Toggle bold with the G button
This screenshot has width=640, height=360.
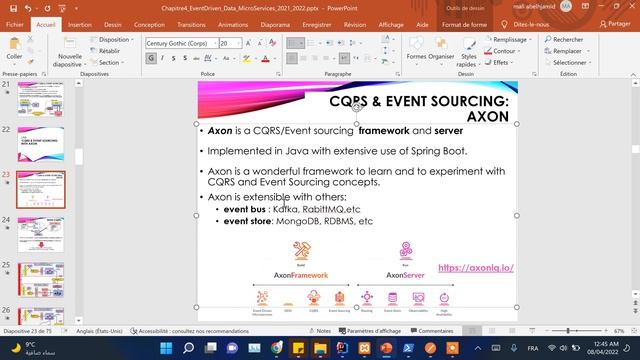click(151, 58)
